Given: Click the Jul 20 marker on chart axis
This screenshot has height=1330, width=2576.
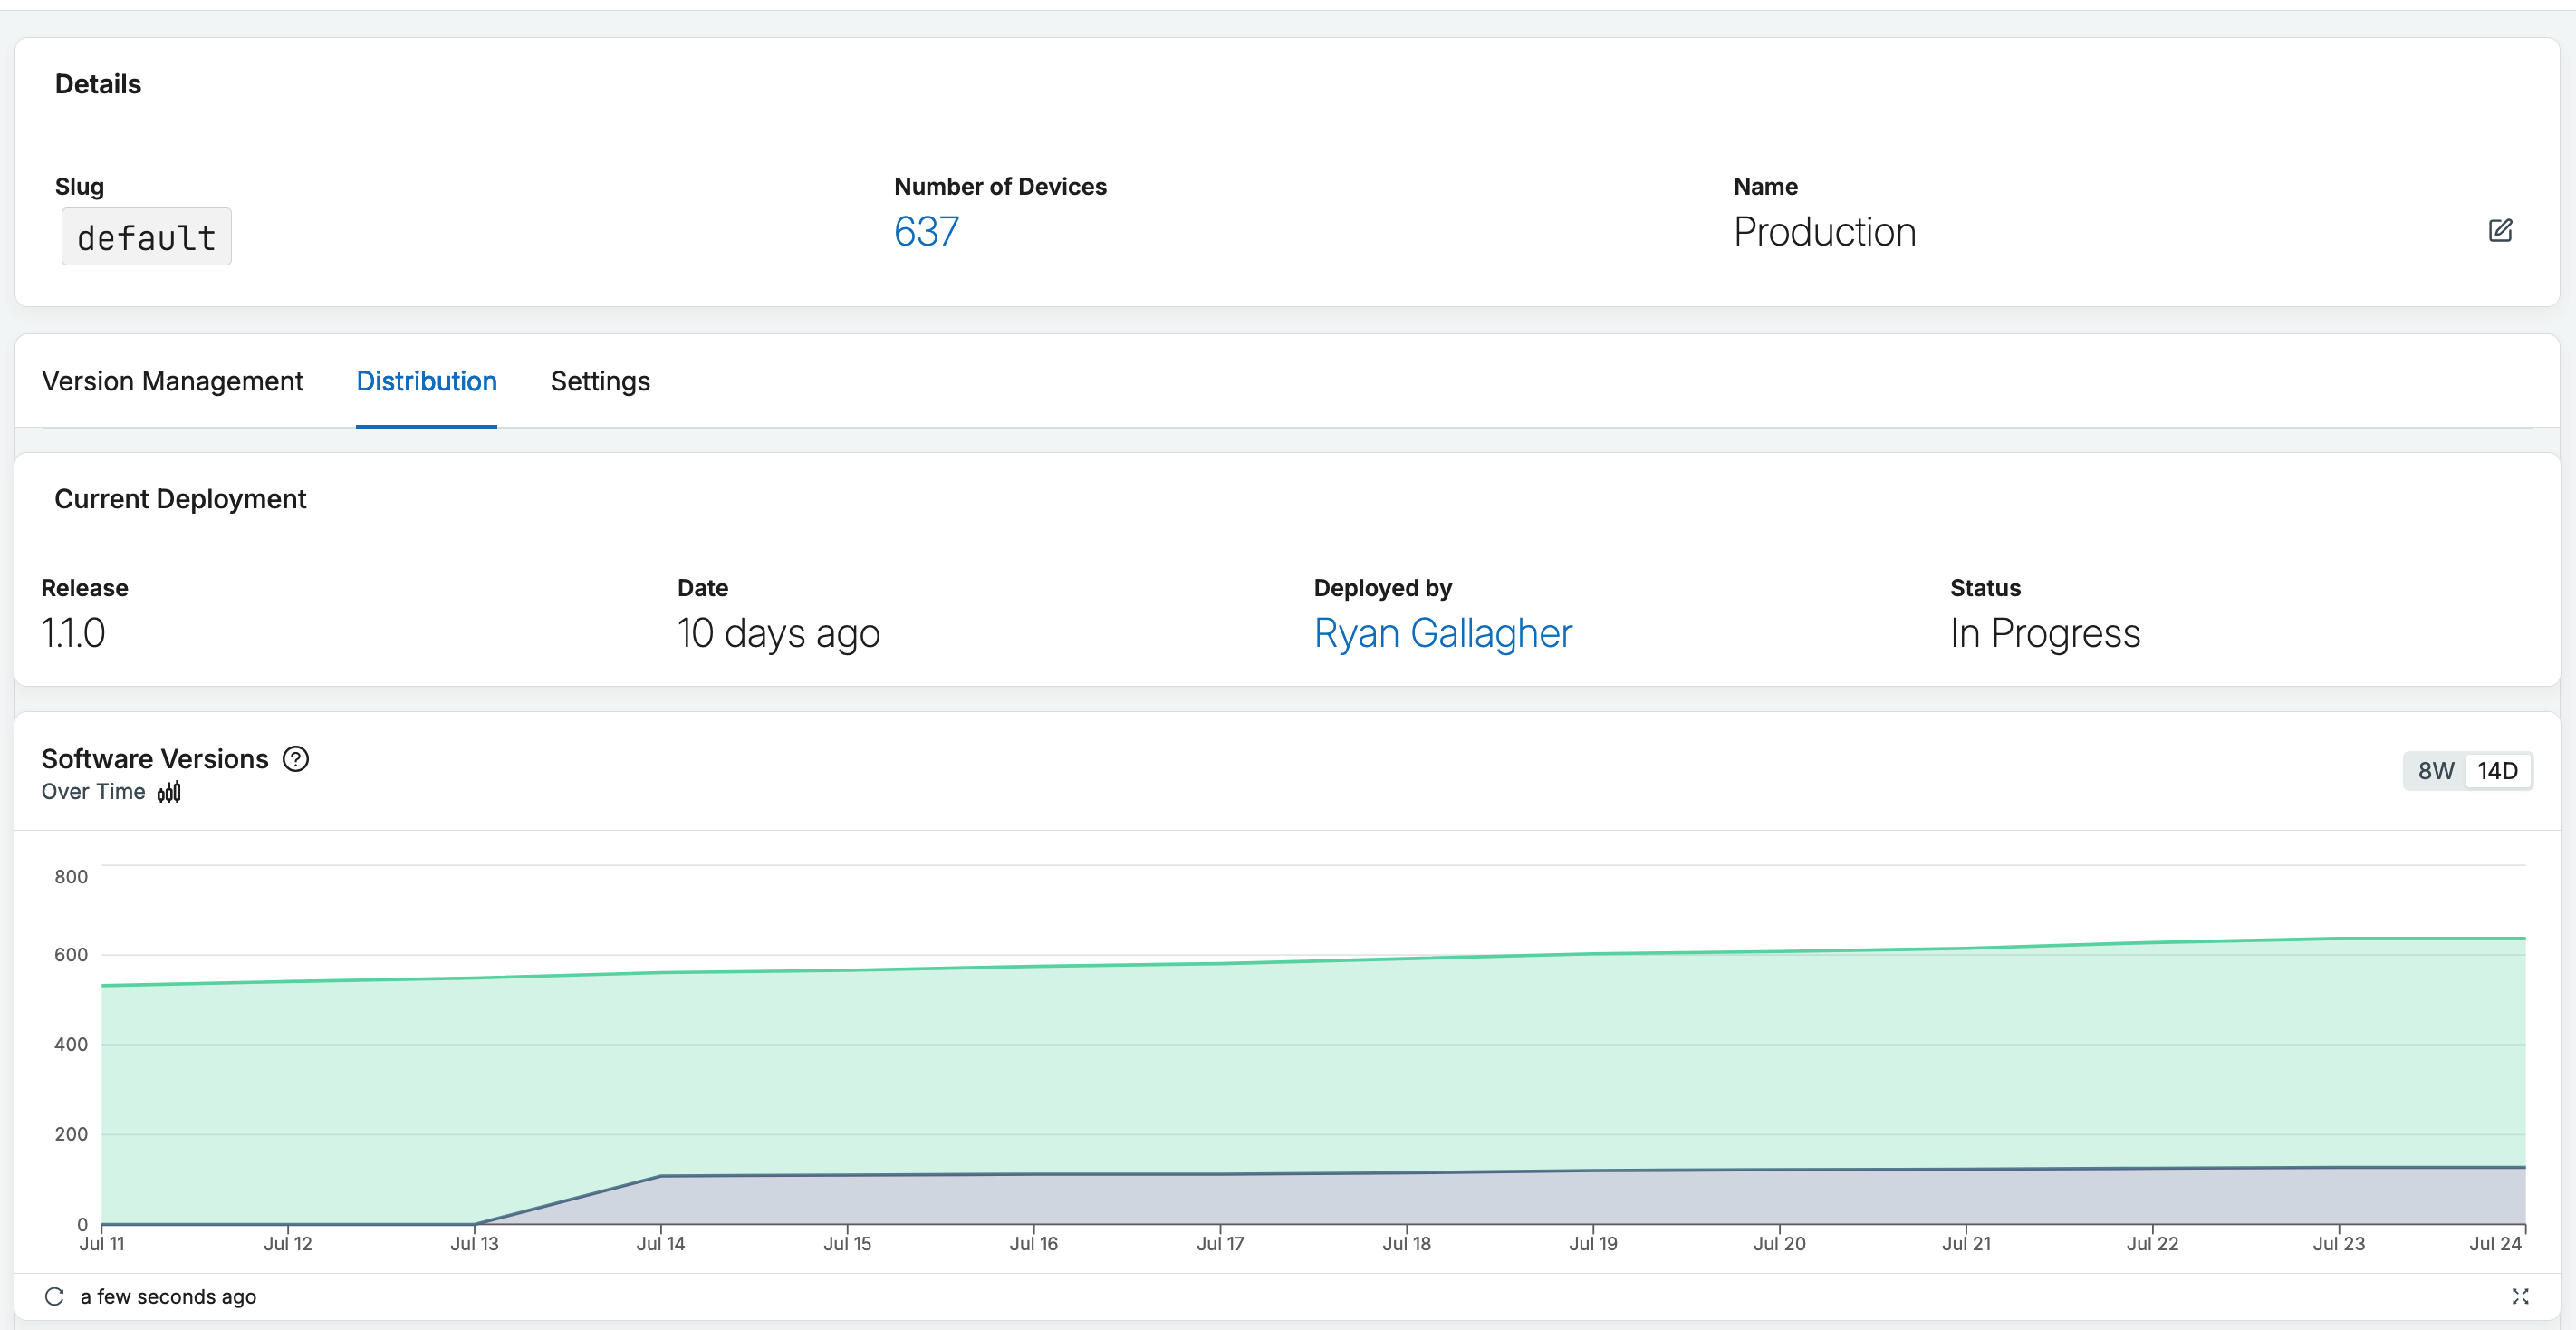Looking at the screenshot, I should coord(1779,1243).
